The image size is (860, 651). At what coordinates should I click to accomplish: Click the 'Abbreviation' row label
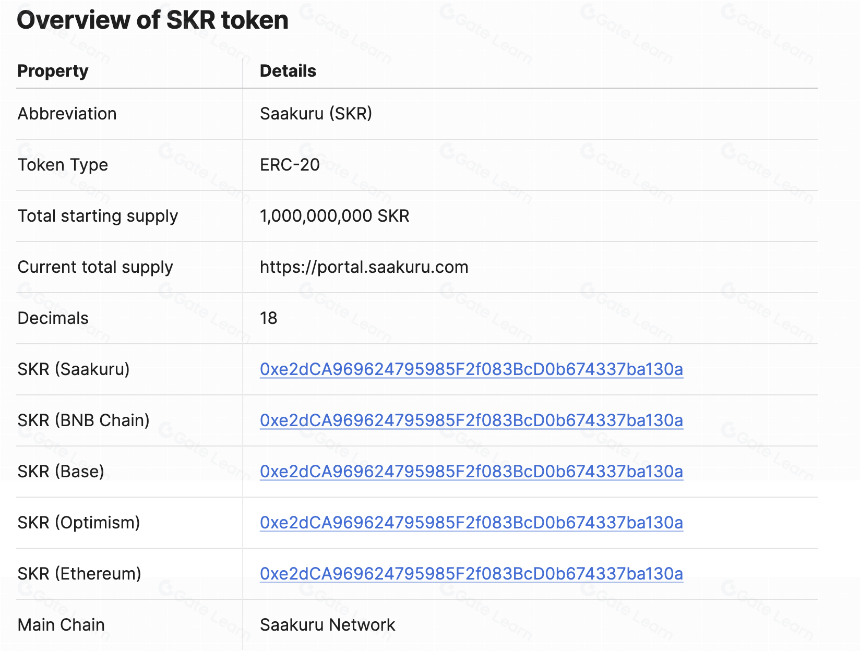point(67,114)
